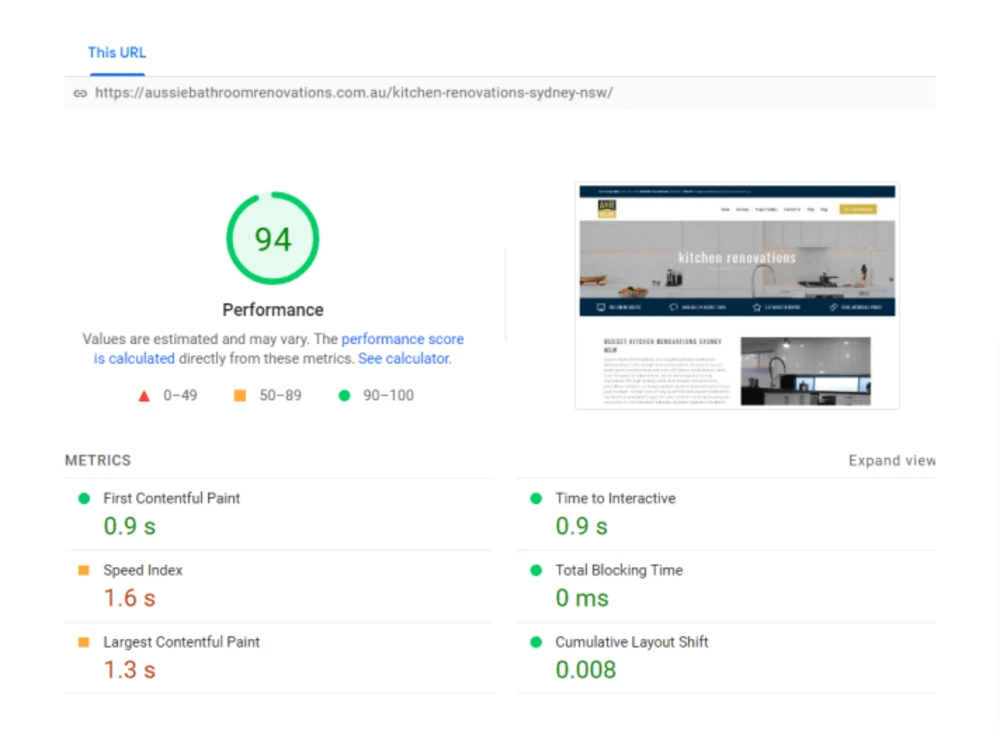
Task: Click the 1.3 s Largest Contentful Paint value
Action: click(x=129, y=670)
